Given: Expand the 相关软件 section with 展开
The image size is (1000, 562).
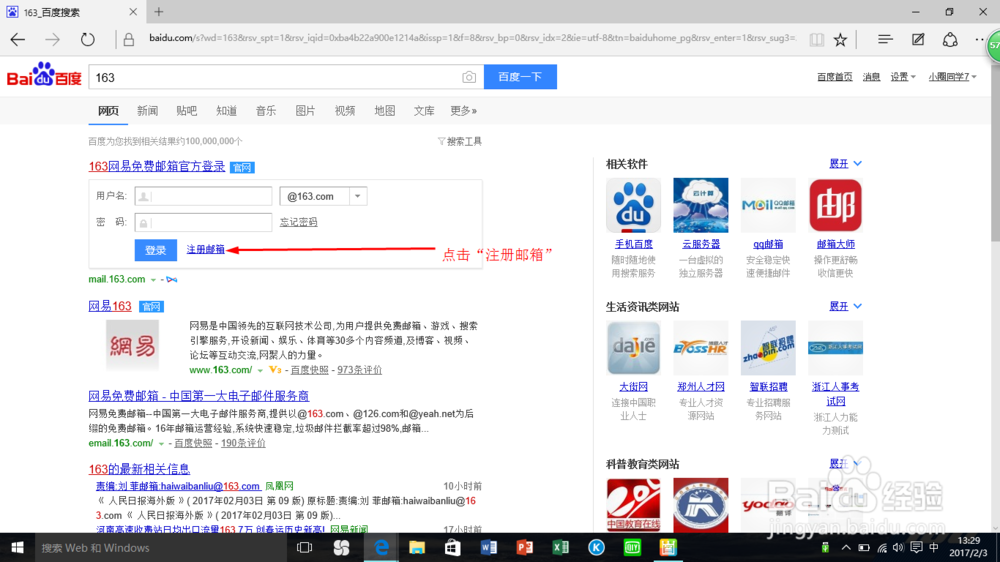Looking at the screenshot, I should [x=846, y=164].
